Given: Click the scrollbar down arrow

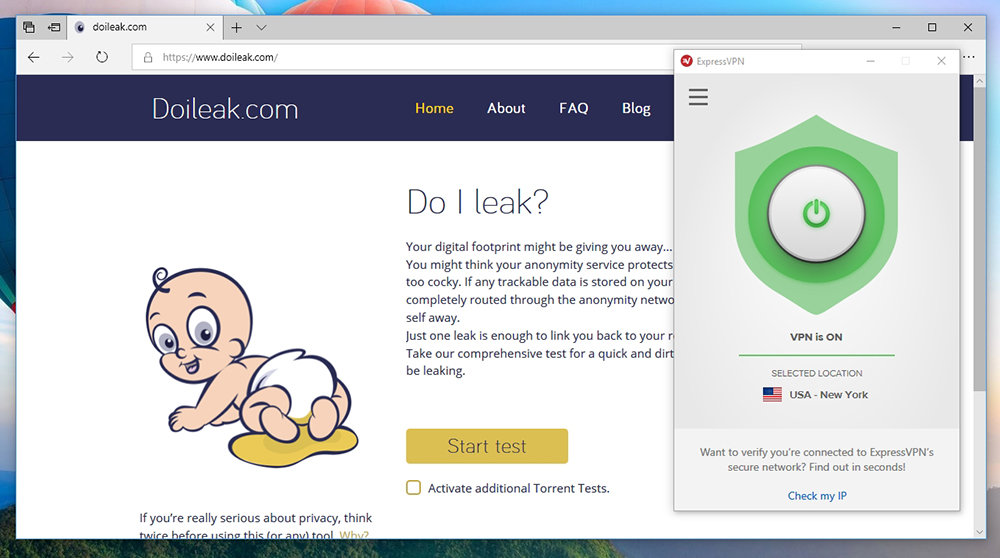Looking at the screenshot, I should tap(980, 531).
